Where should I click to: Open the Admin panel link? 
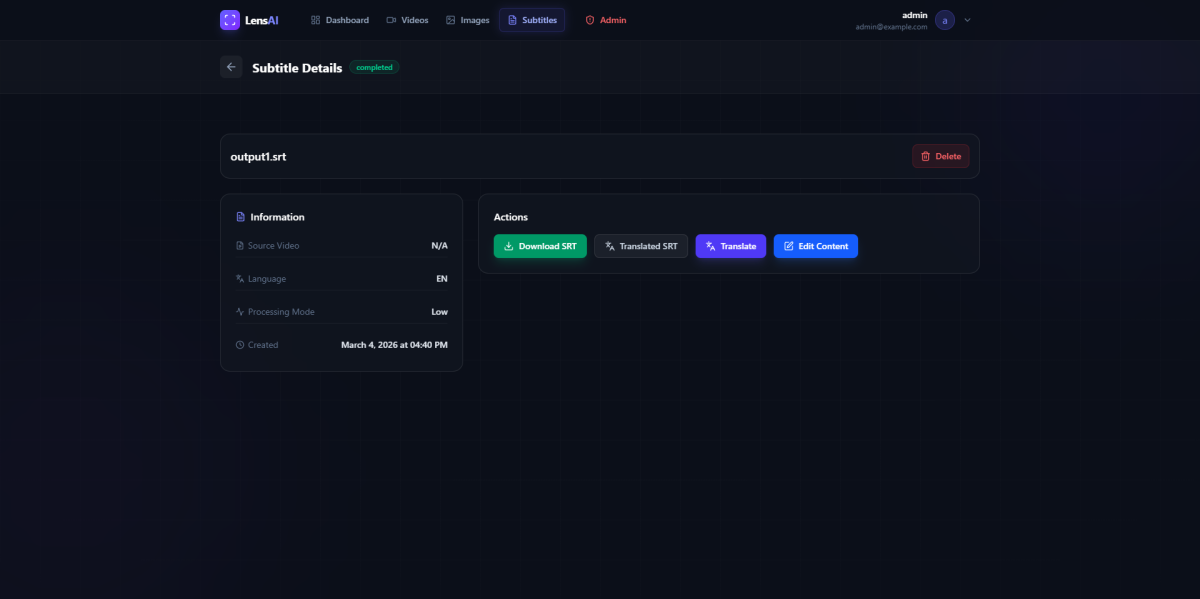(606, 20)
